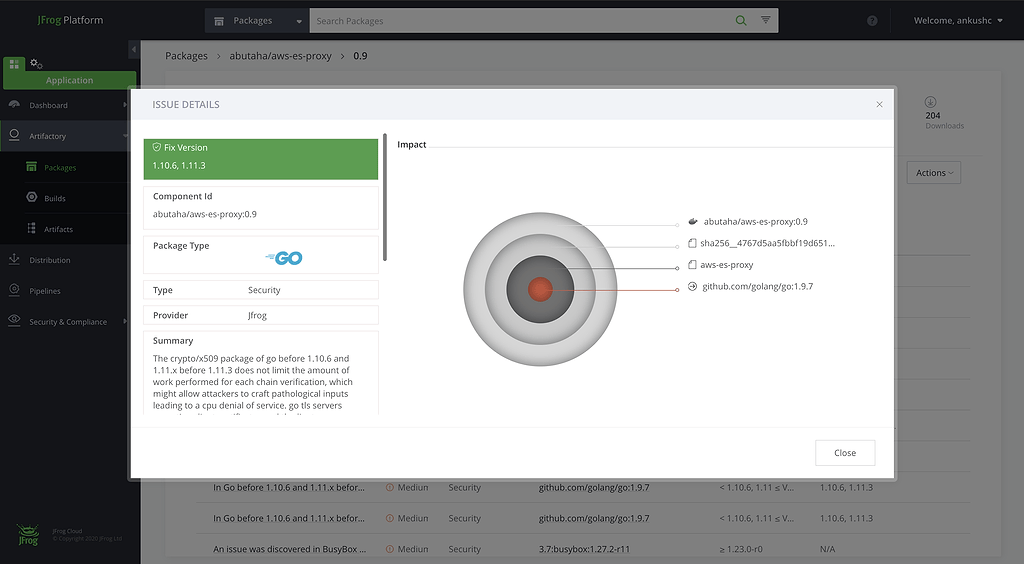
Task: Expand the Security & Compliance submenu arrow
Action: (125, 321)
